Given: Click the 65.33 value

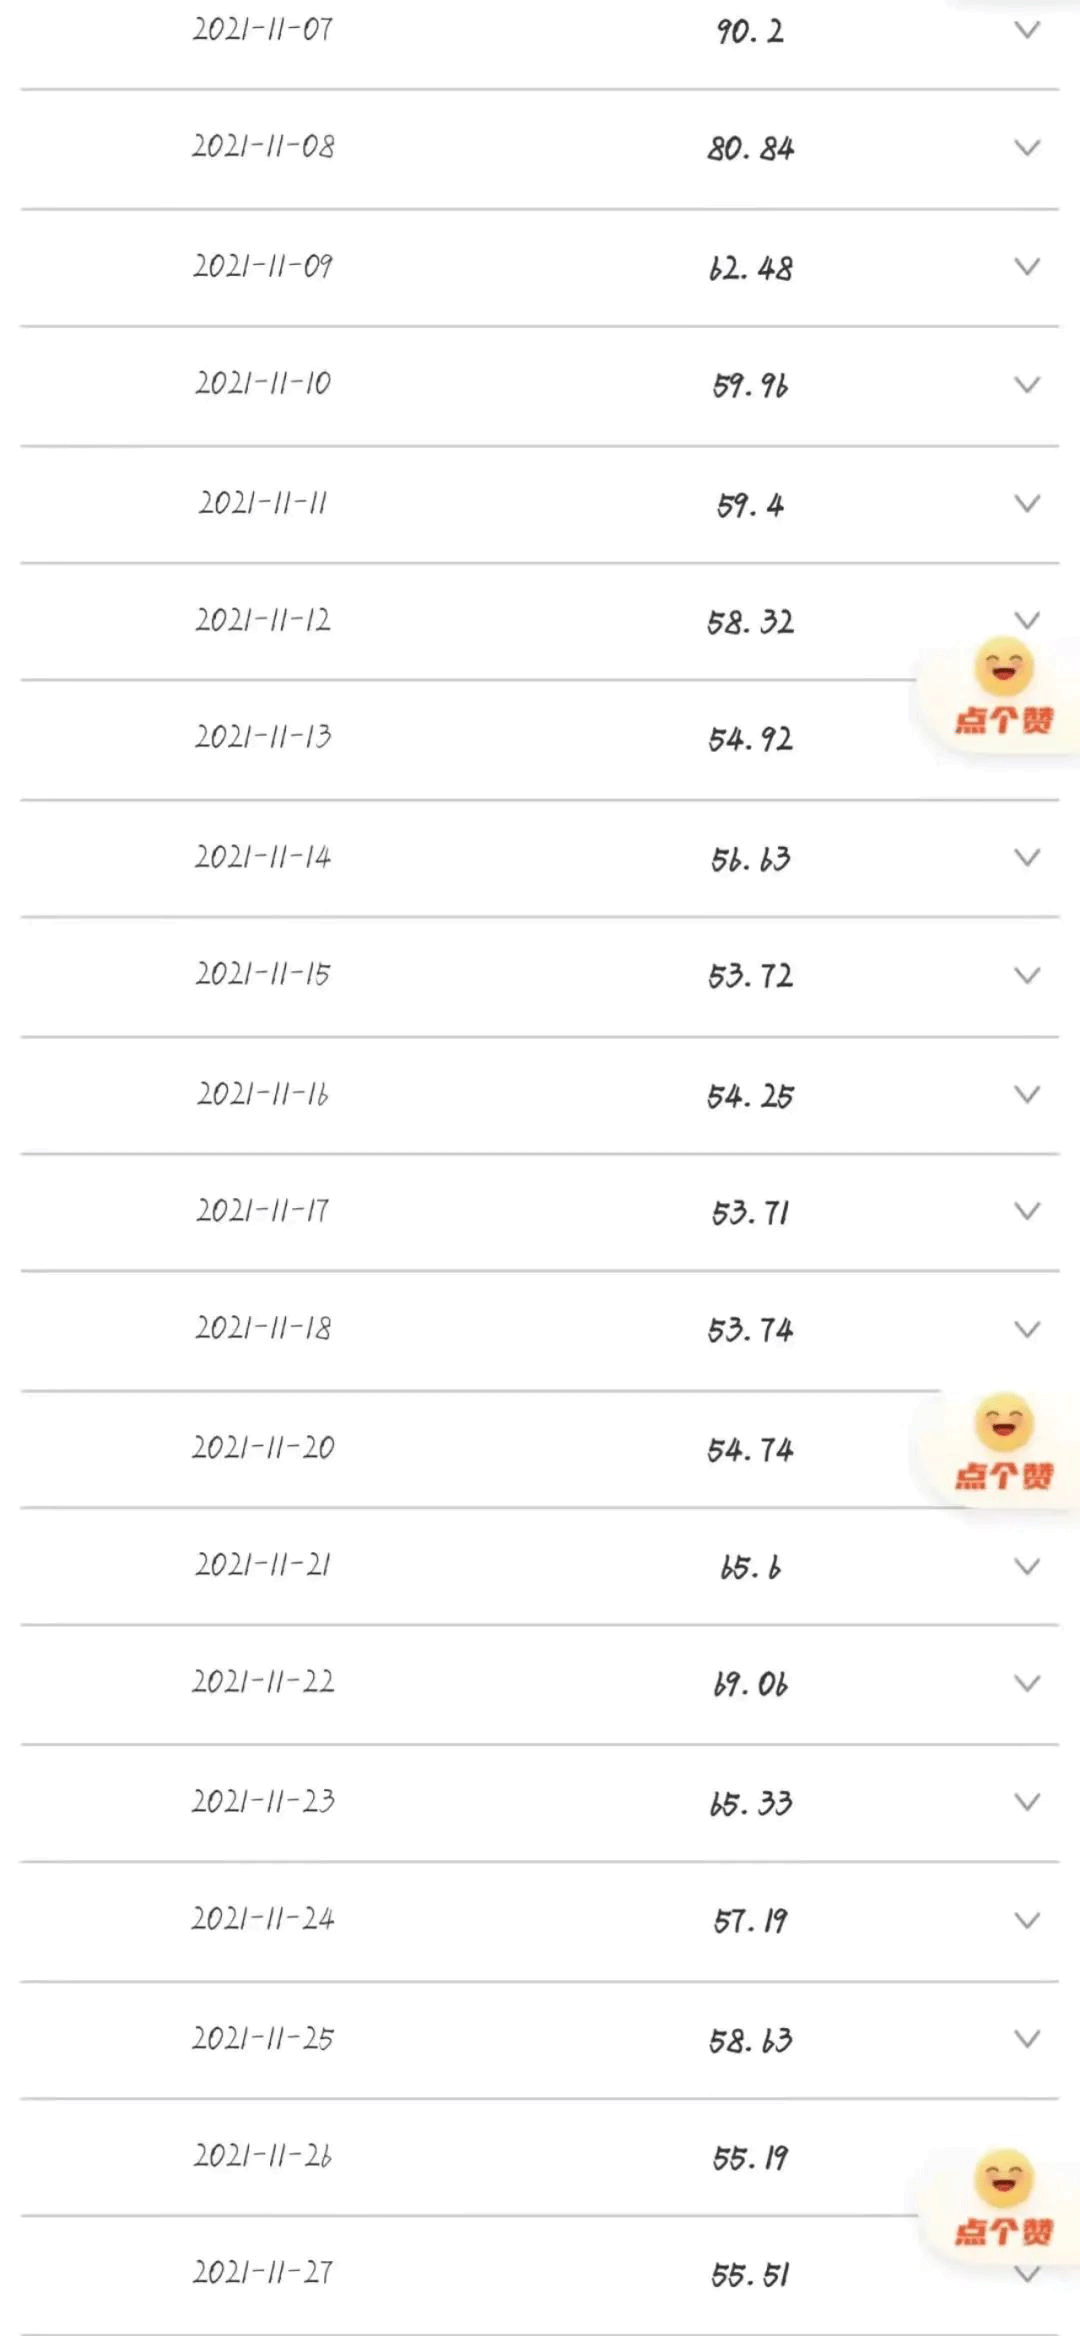Looking at the screenshot, I should [750, 1803].
